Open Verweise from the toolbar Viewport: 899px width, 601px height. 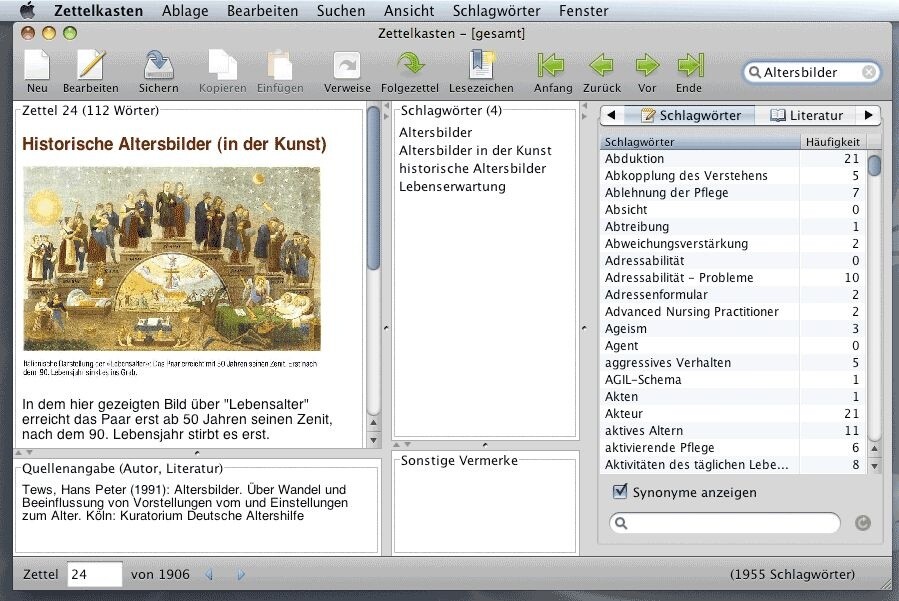click(347, 71)
